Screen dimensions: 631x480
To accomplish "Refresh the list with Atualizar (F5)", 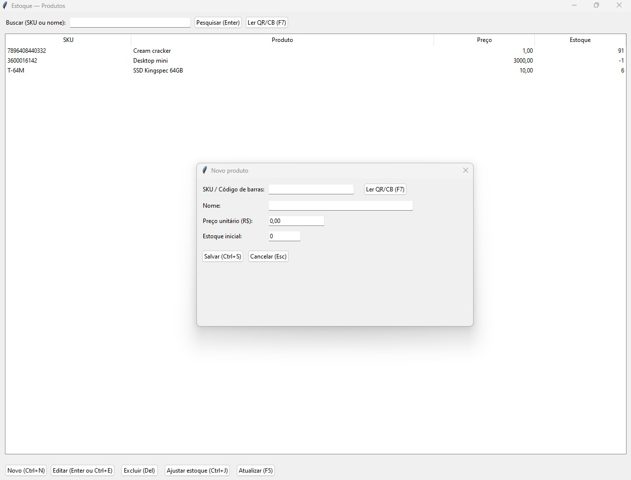I will point(256,470).
